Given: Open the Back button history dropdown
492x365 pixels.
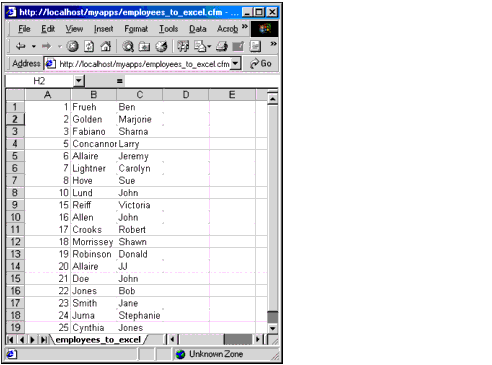Looking at the screenshot, I should [x=34, y=46].
